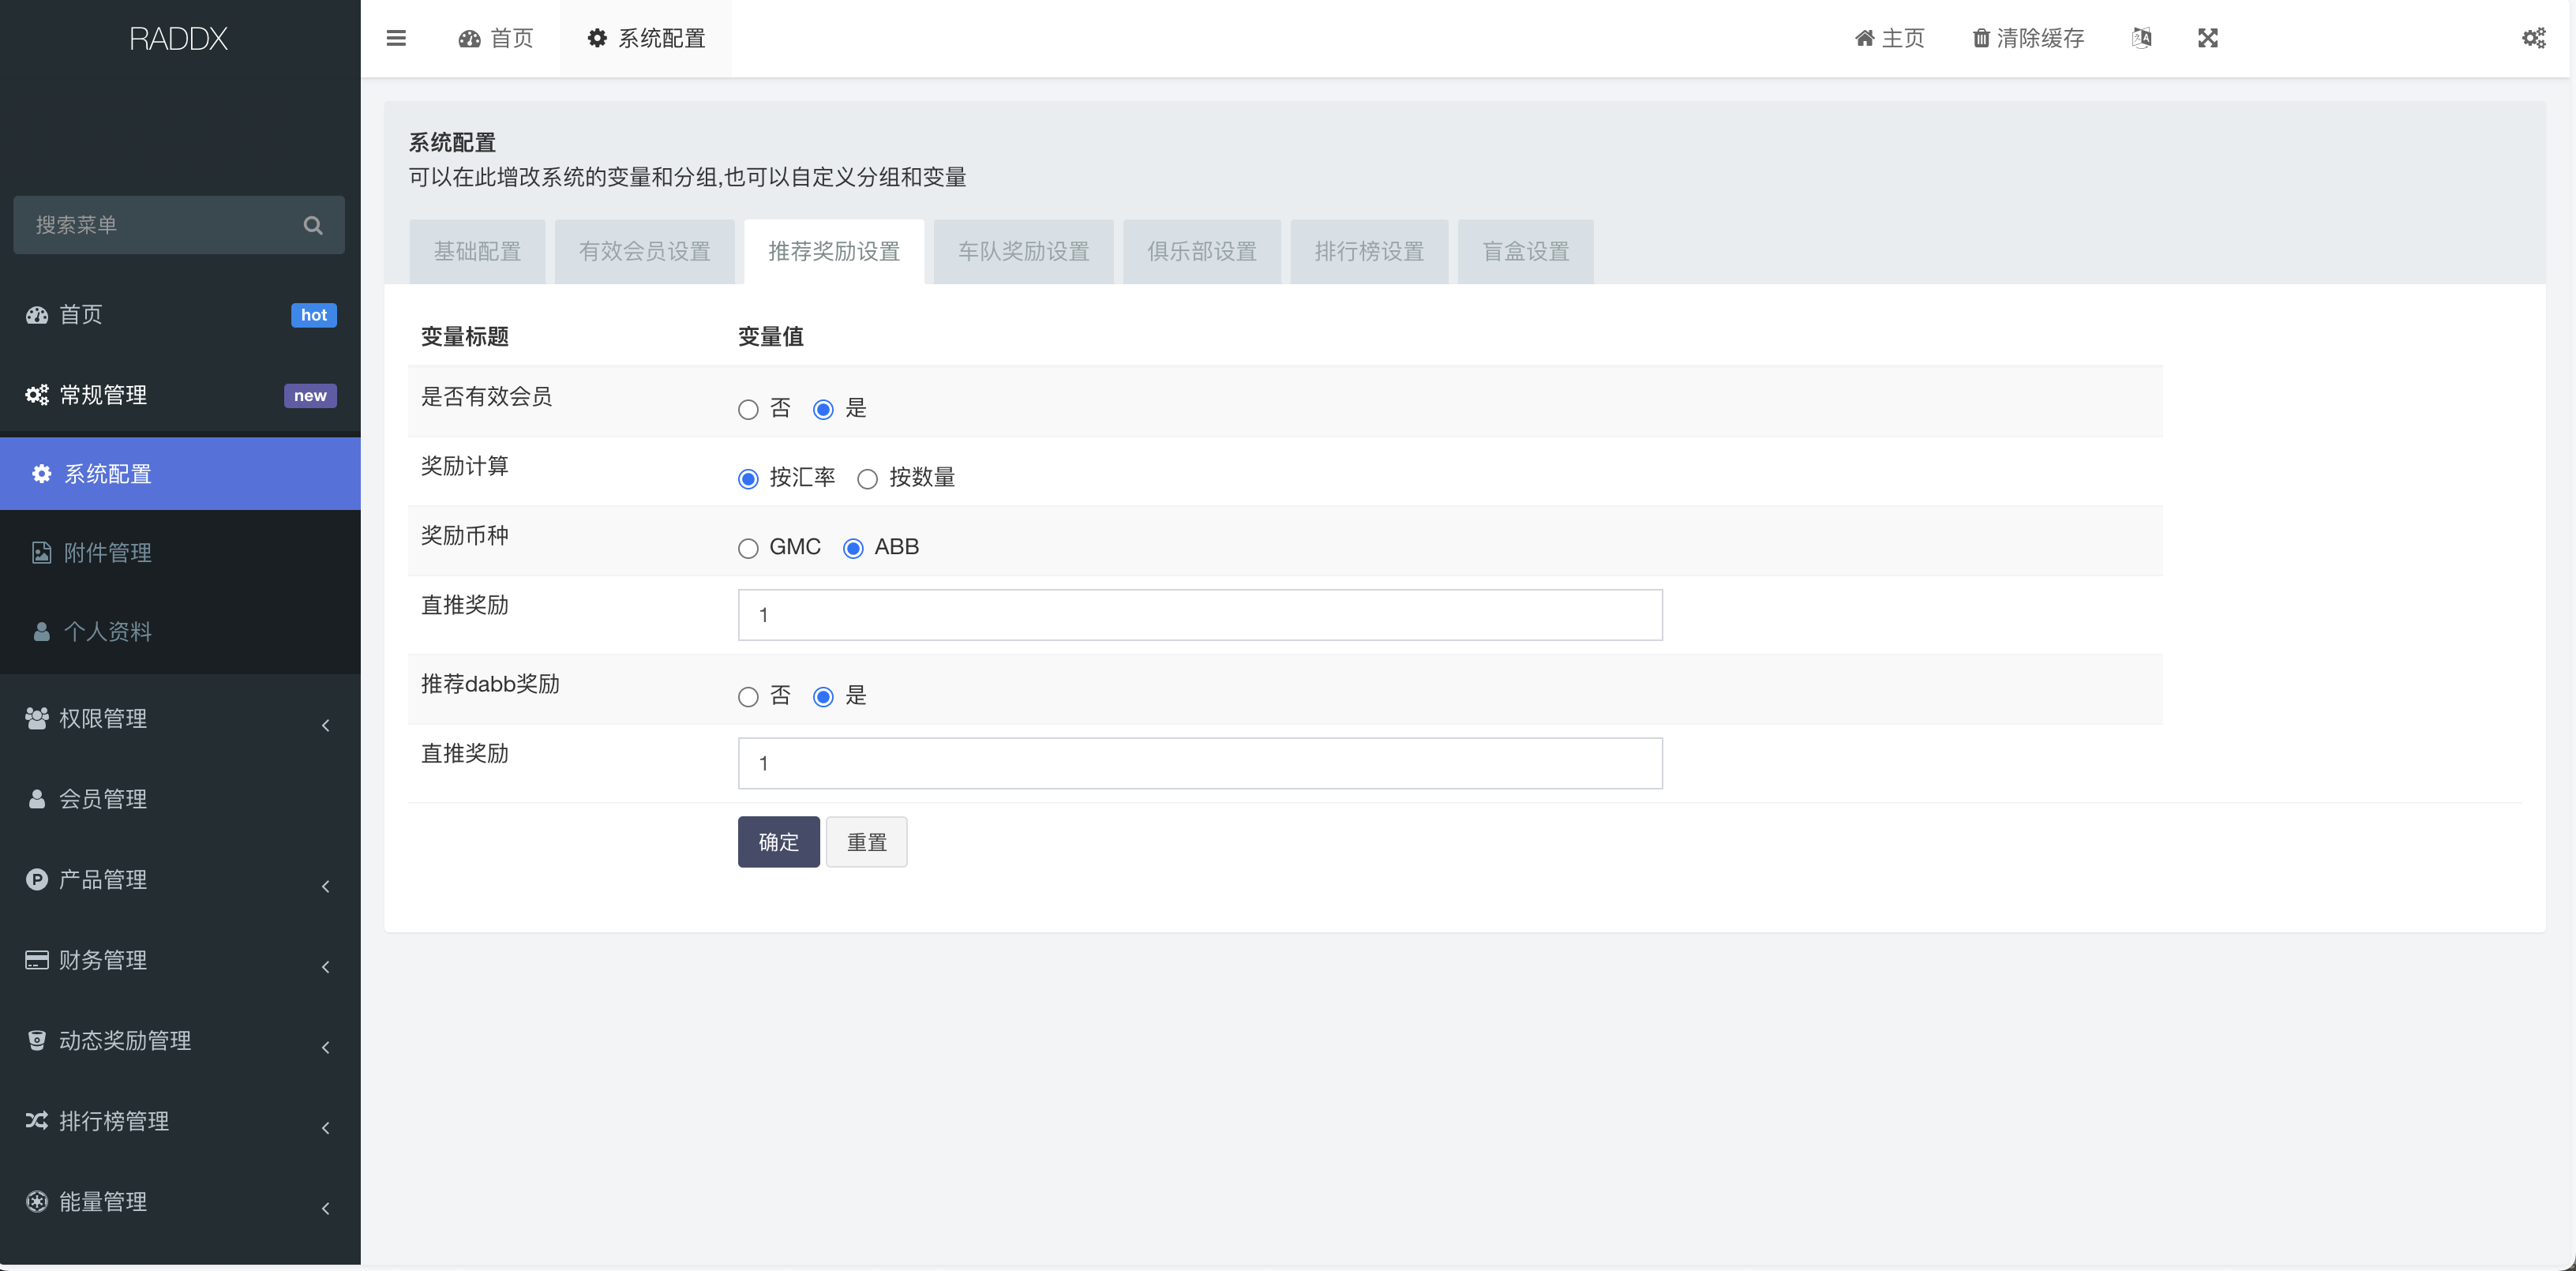The width and height of the screenshot is (2576, 1271).
Task: Expand the 权限管理 menu
Action: coord(100,718)
